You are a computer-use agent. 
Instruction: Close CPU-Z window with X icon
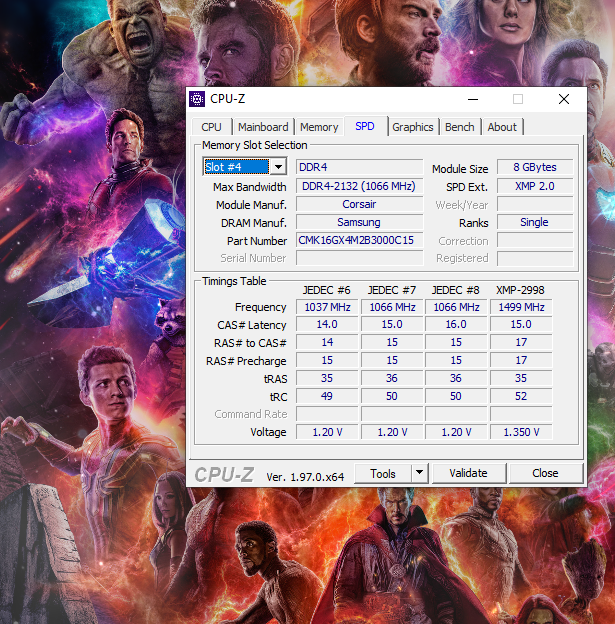(564, 99)
